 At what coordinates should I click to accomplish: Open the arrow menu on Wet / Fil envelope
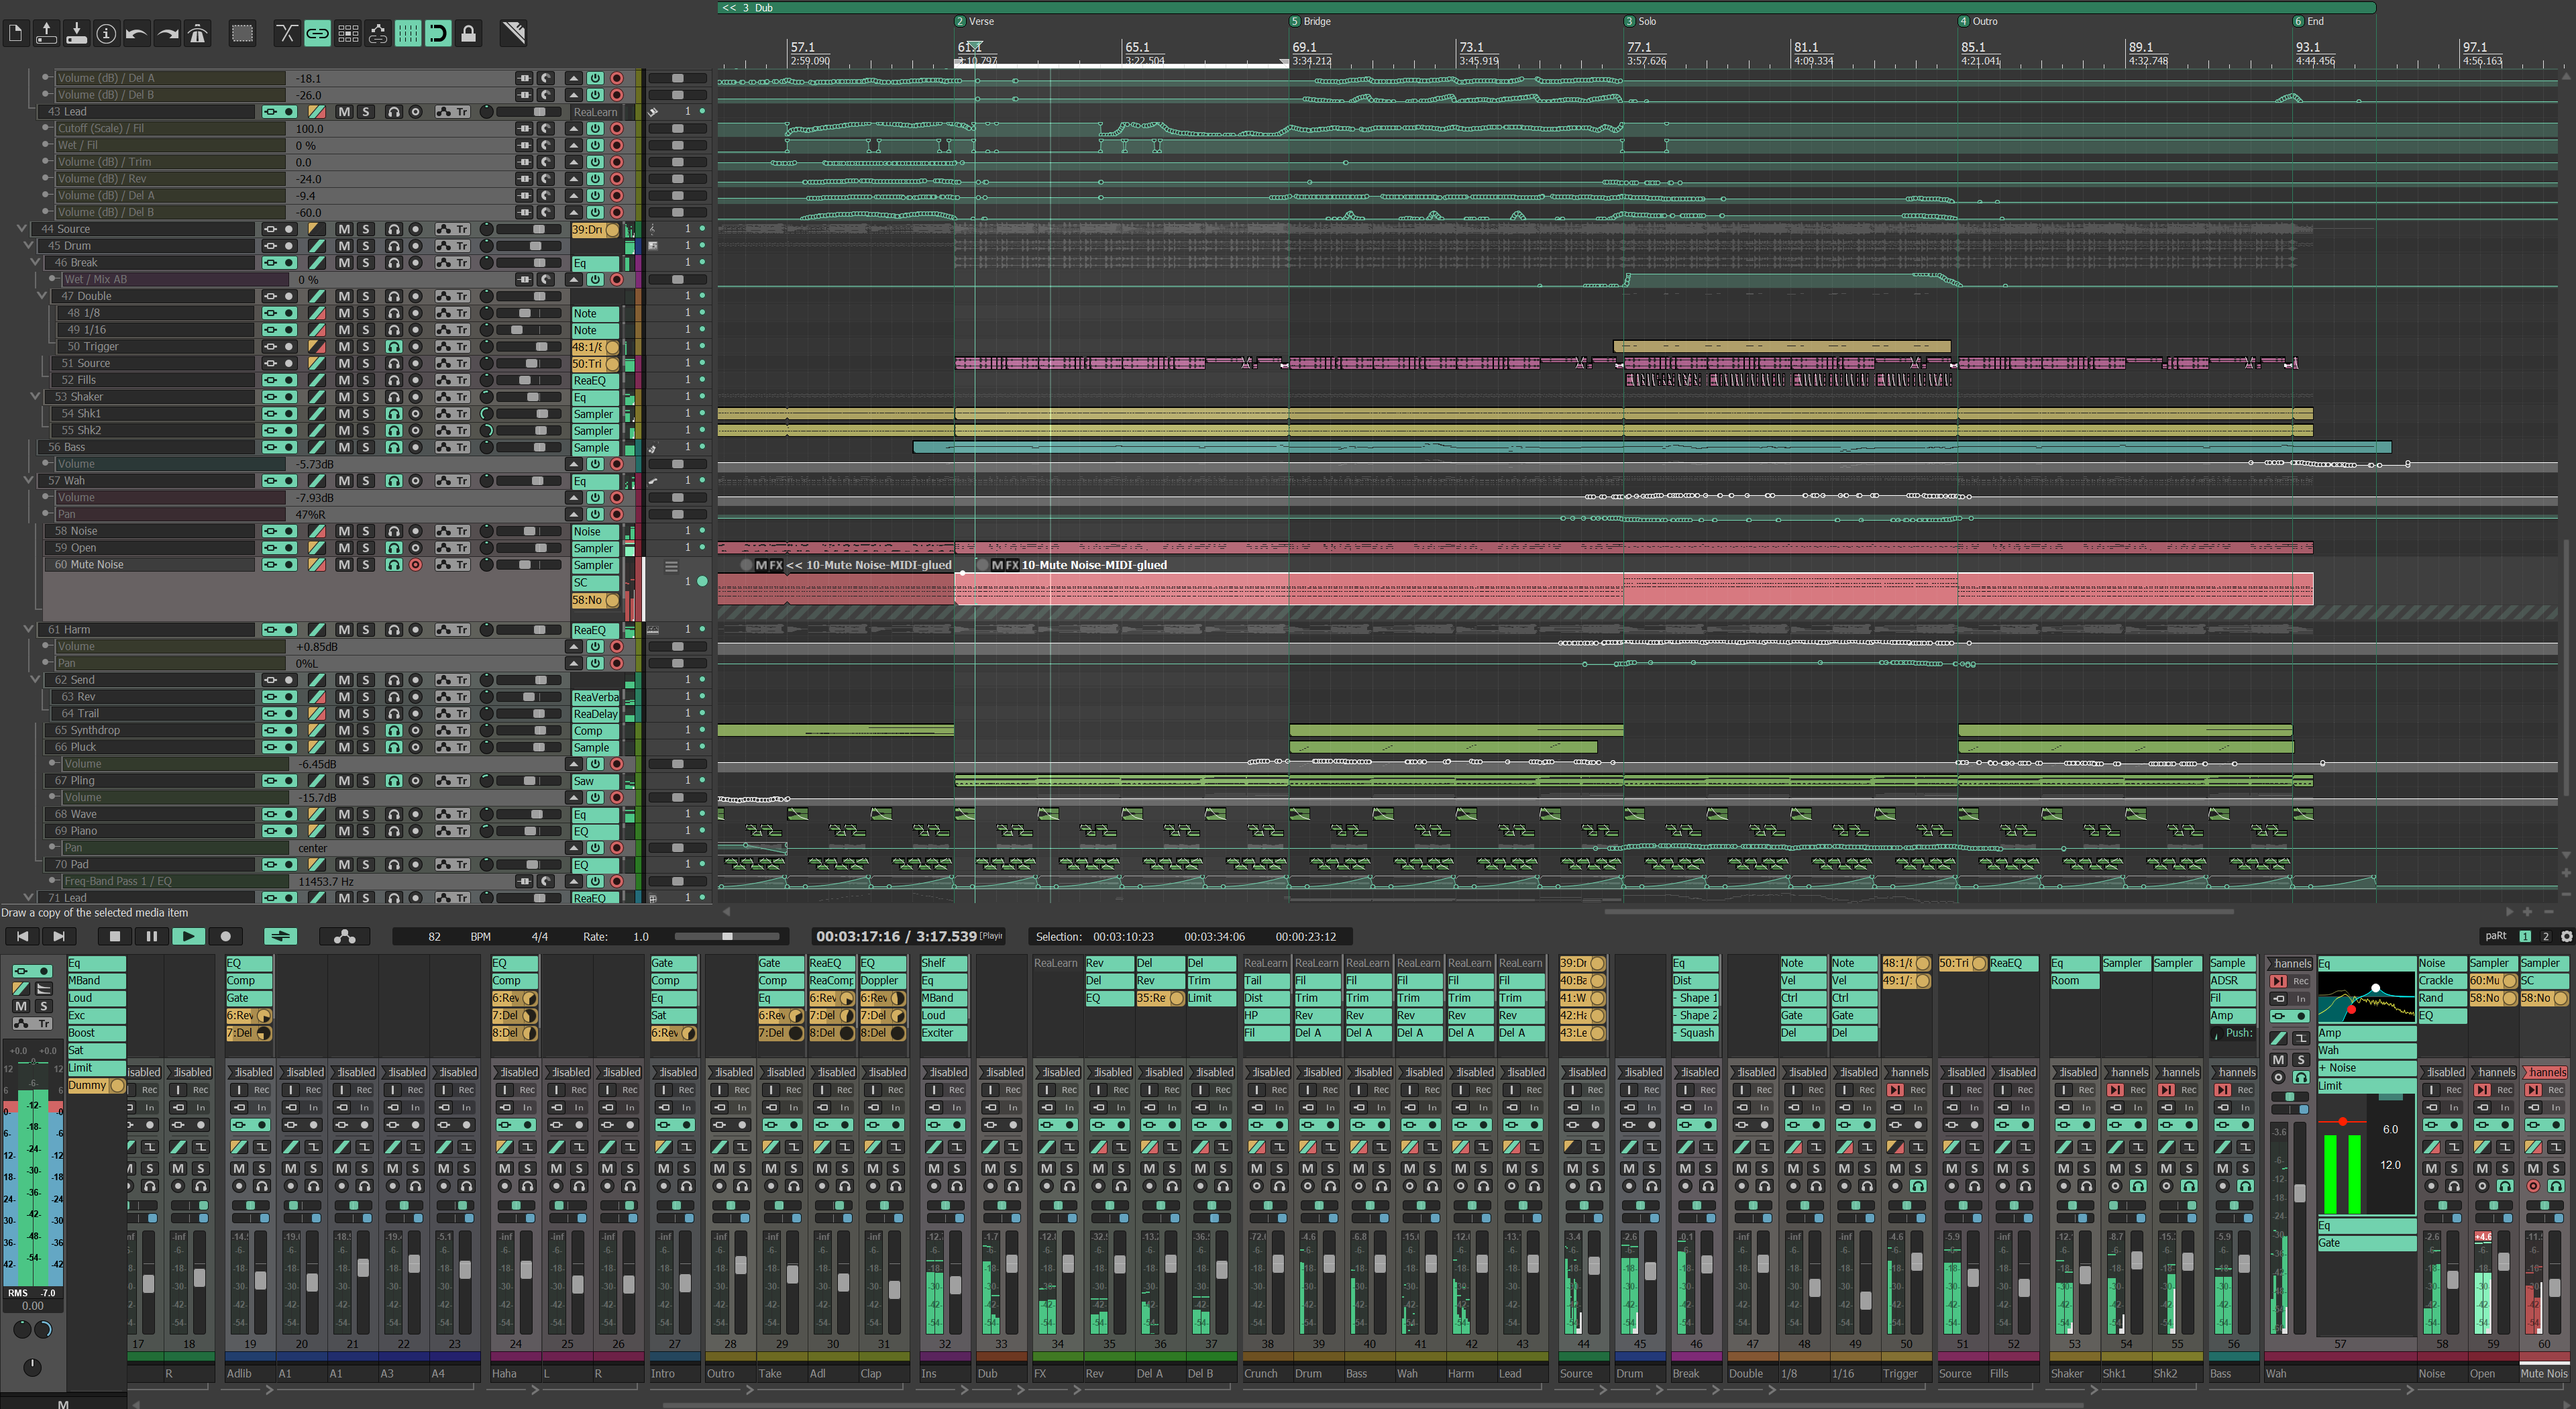pos(574,145)
